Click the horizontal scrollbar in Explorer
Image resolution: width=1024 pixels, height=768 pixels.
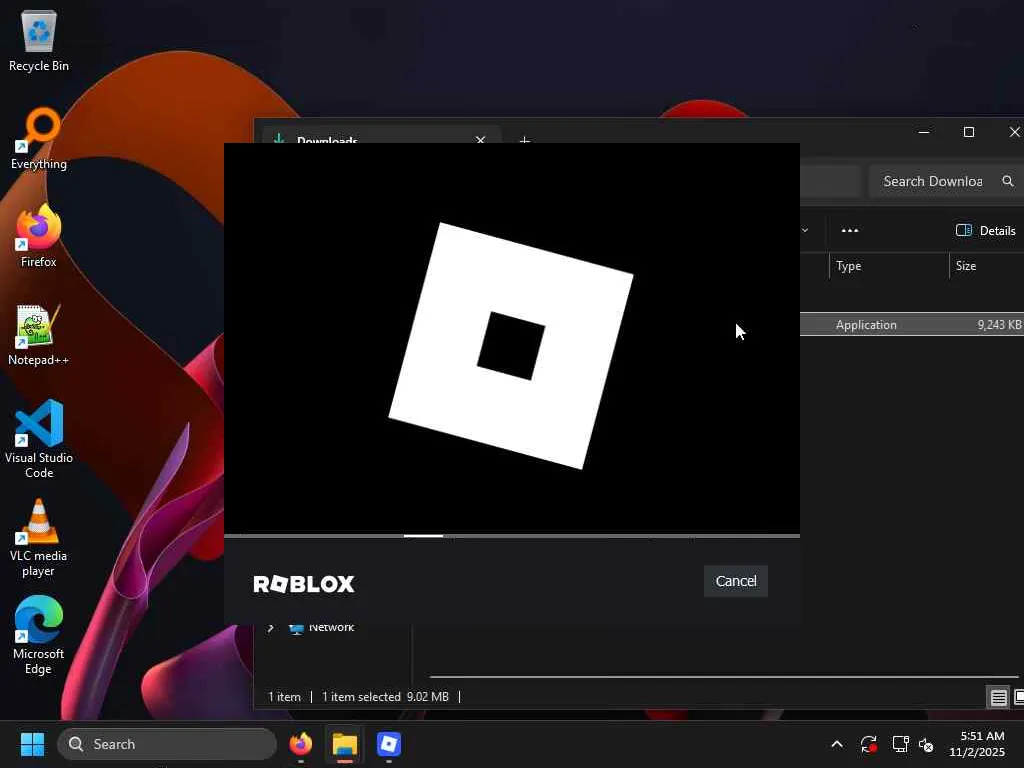(x=724, y=677)
